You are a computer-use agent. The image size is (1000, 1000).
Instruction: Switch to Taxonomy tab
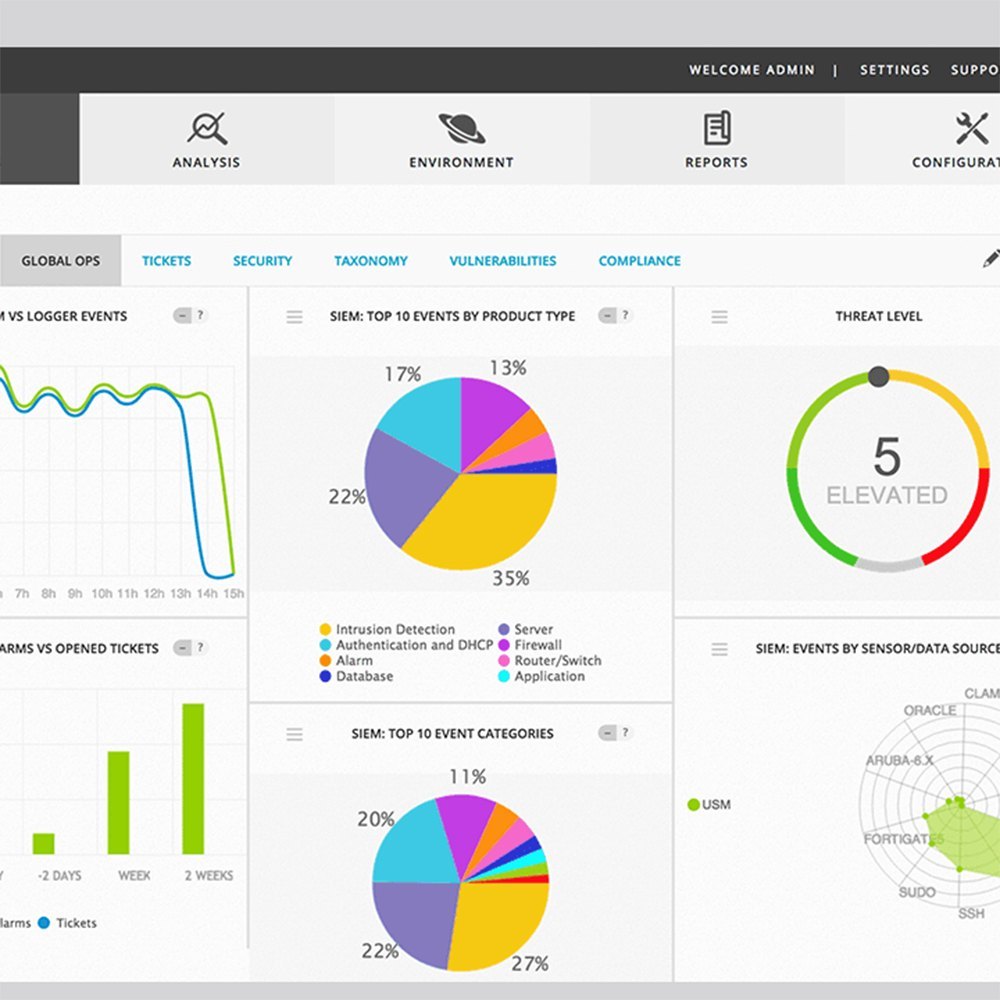click(371, 261)
